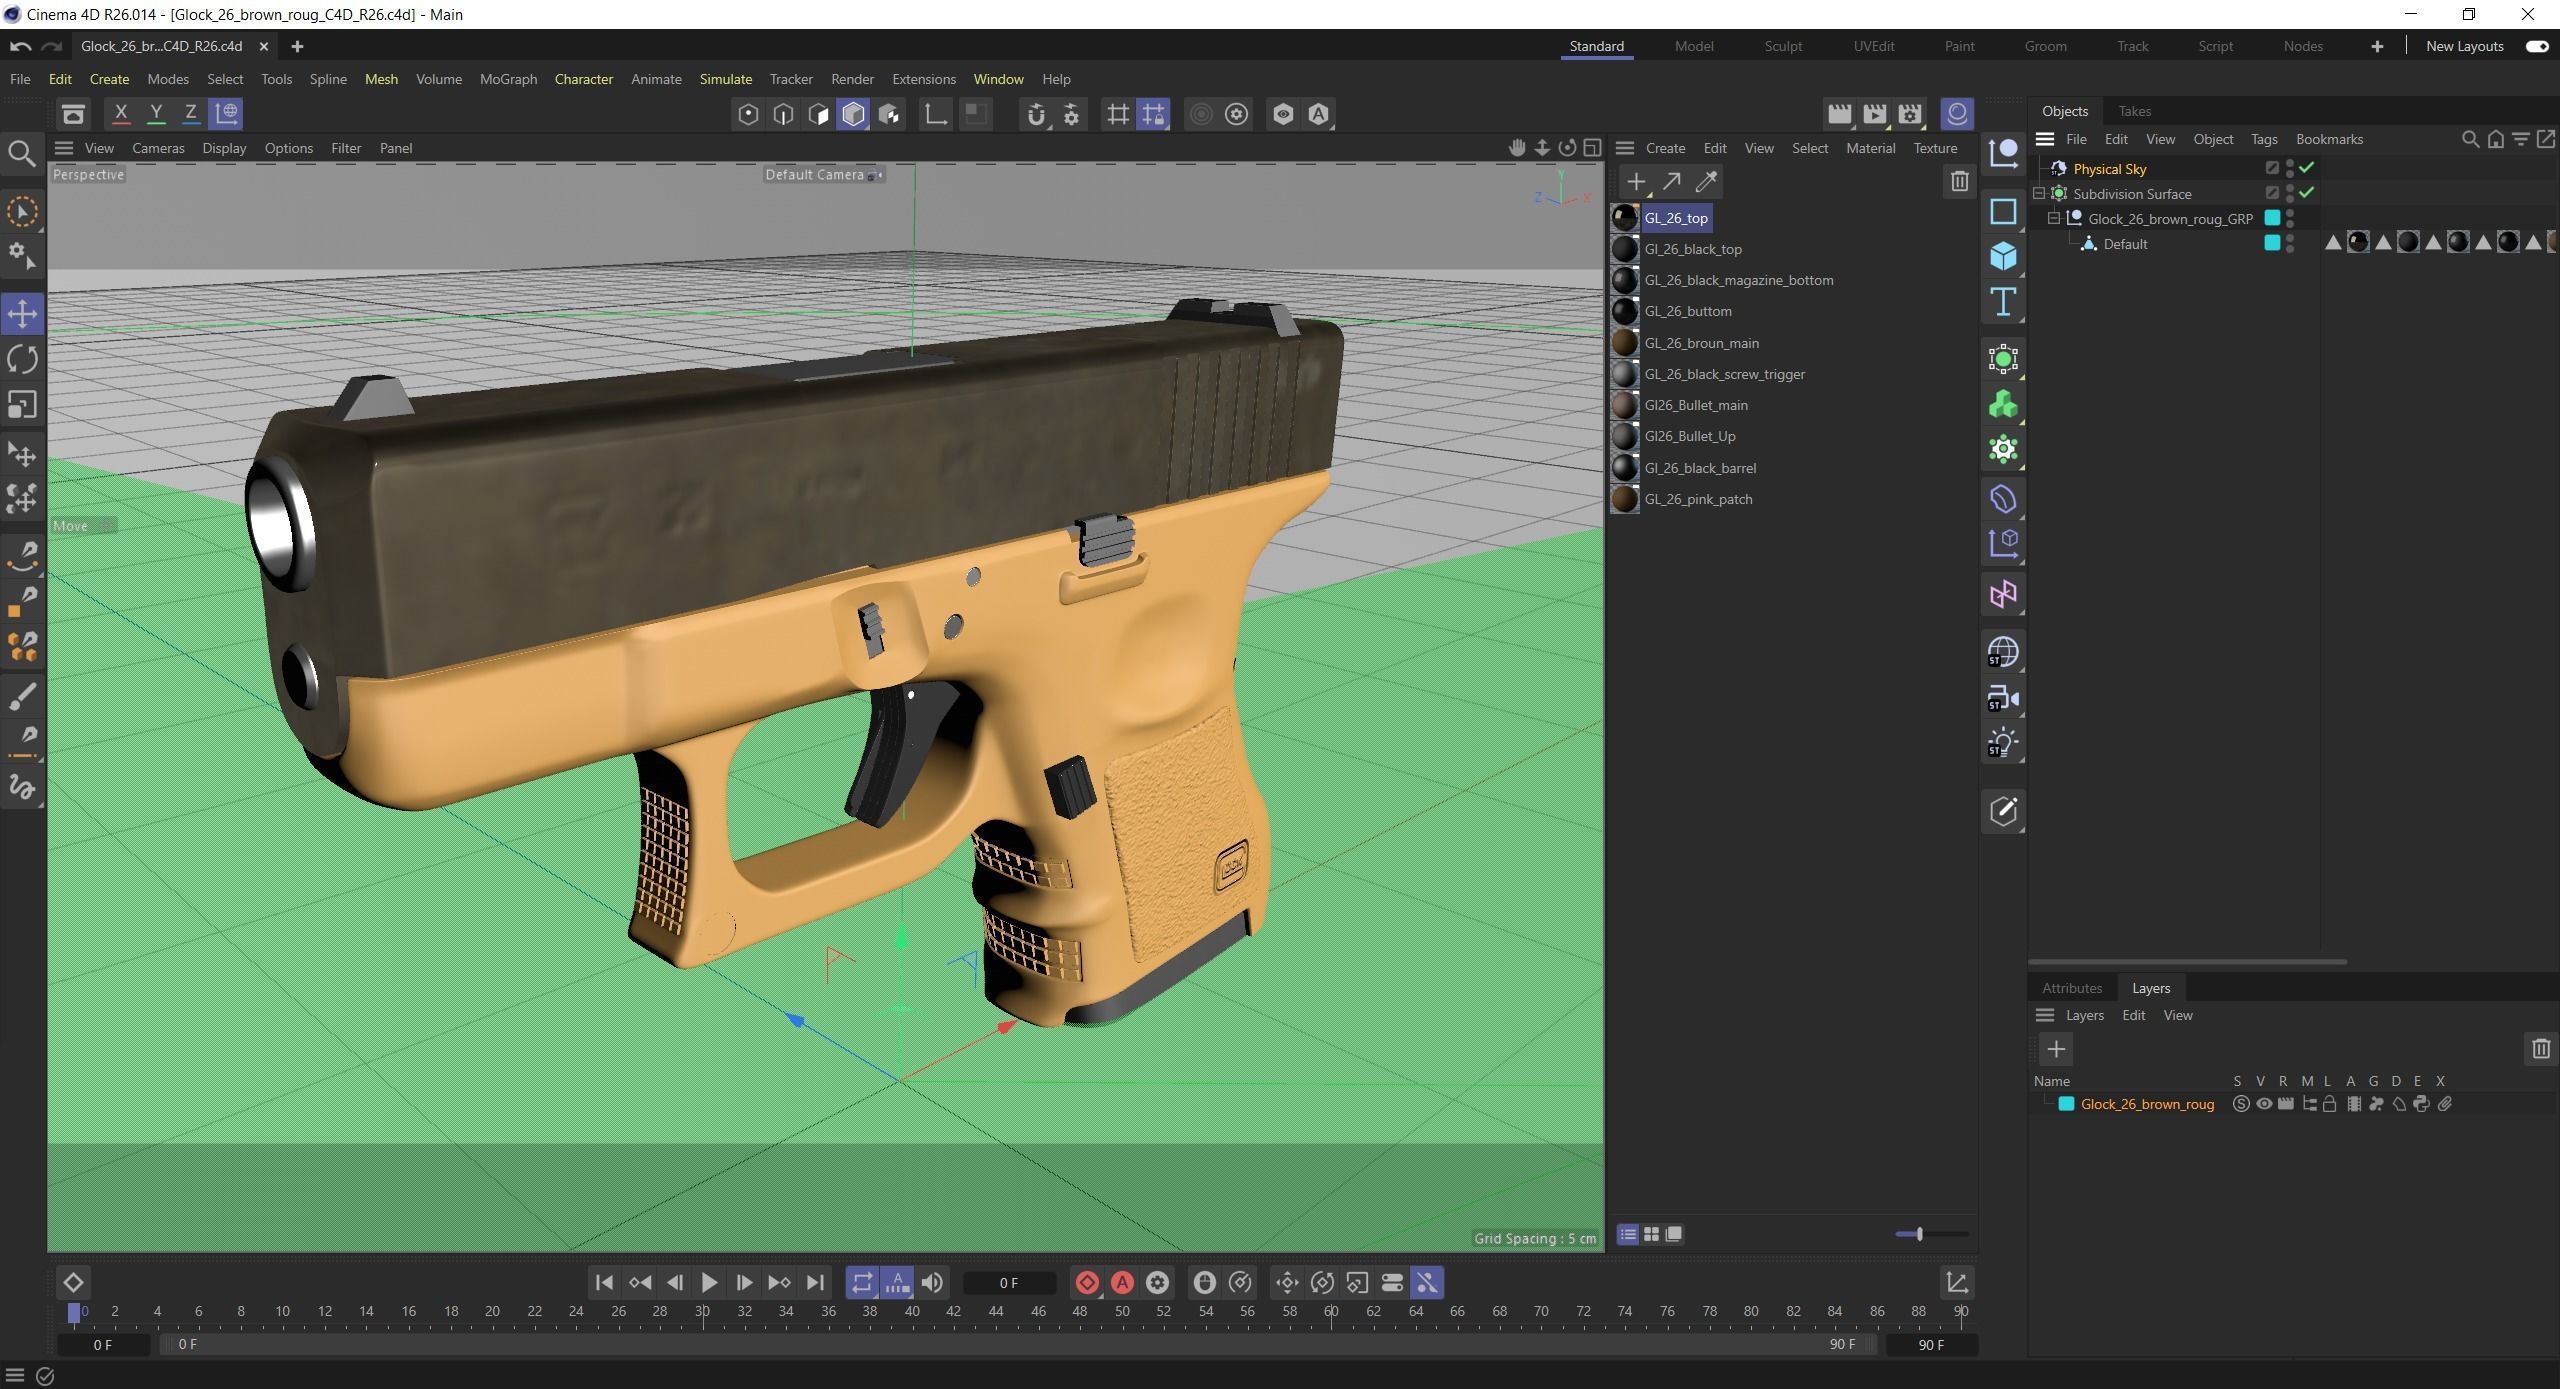Collapse the Glock_26_brown_roug_GRP tree node
2560x1389 pixels.
click(x=2054, y=218)
